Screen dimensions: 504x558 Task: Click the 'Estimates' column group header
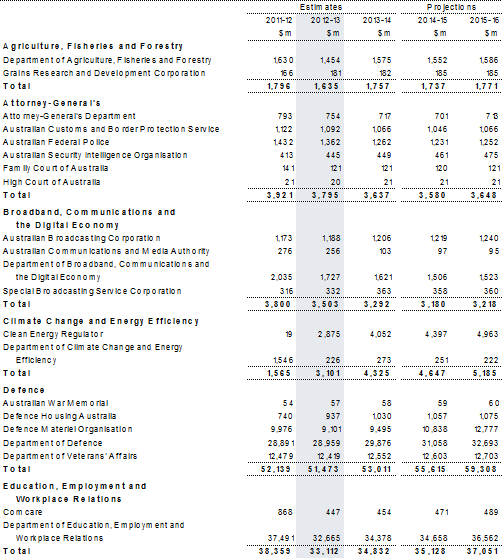coord(321,7)
